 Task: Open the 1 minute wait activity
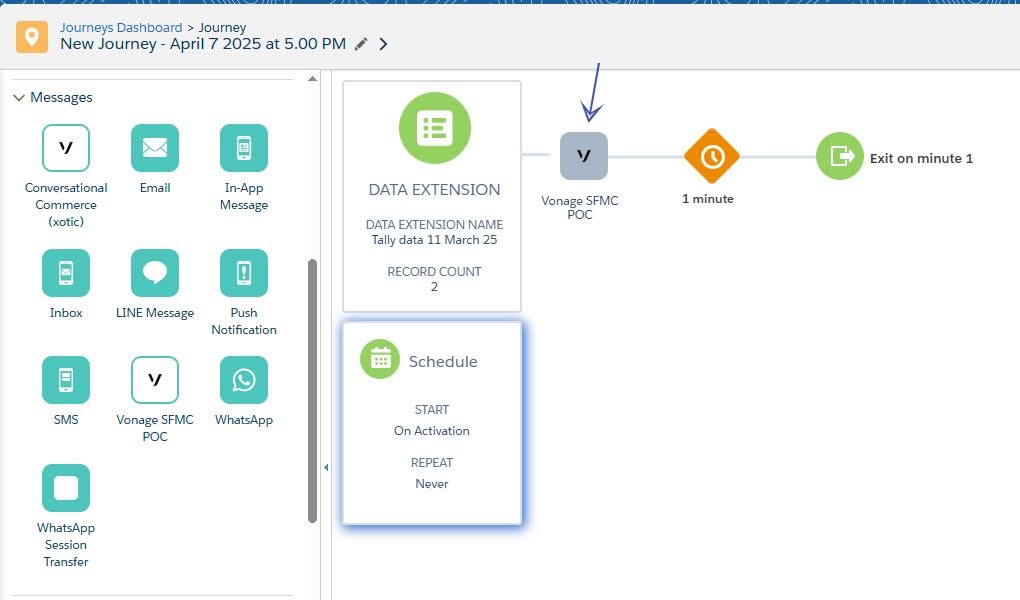tap(712, 156)
